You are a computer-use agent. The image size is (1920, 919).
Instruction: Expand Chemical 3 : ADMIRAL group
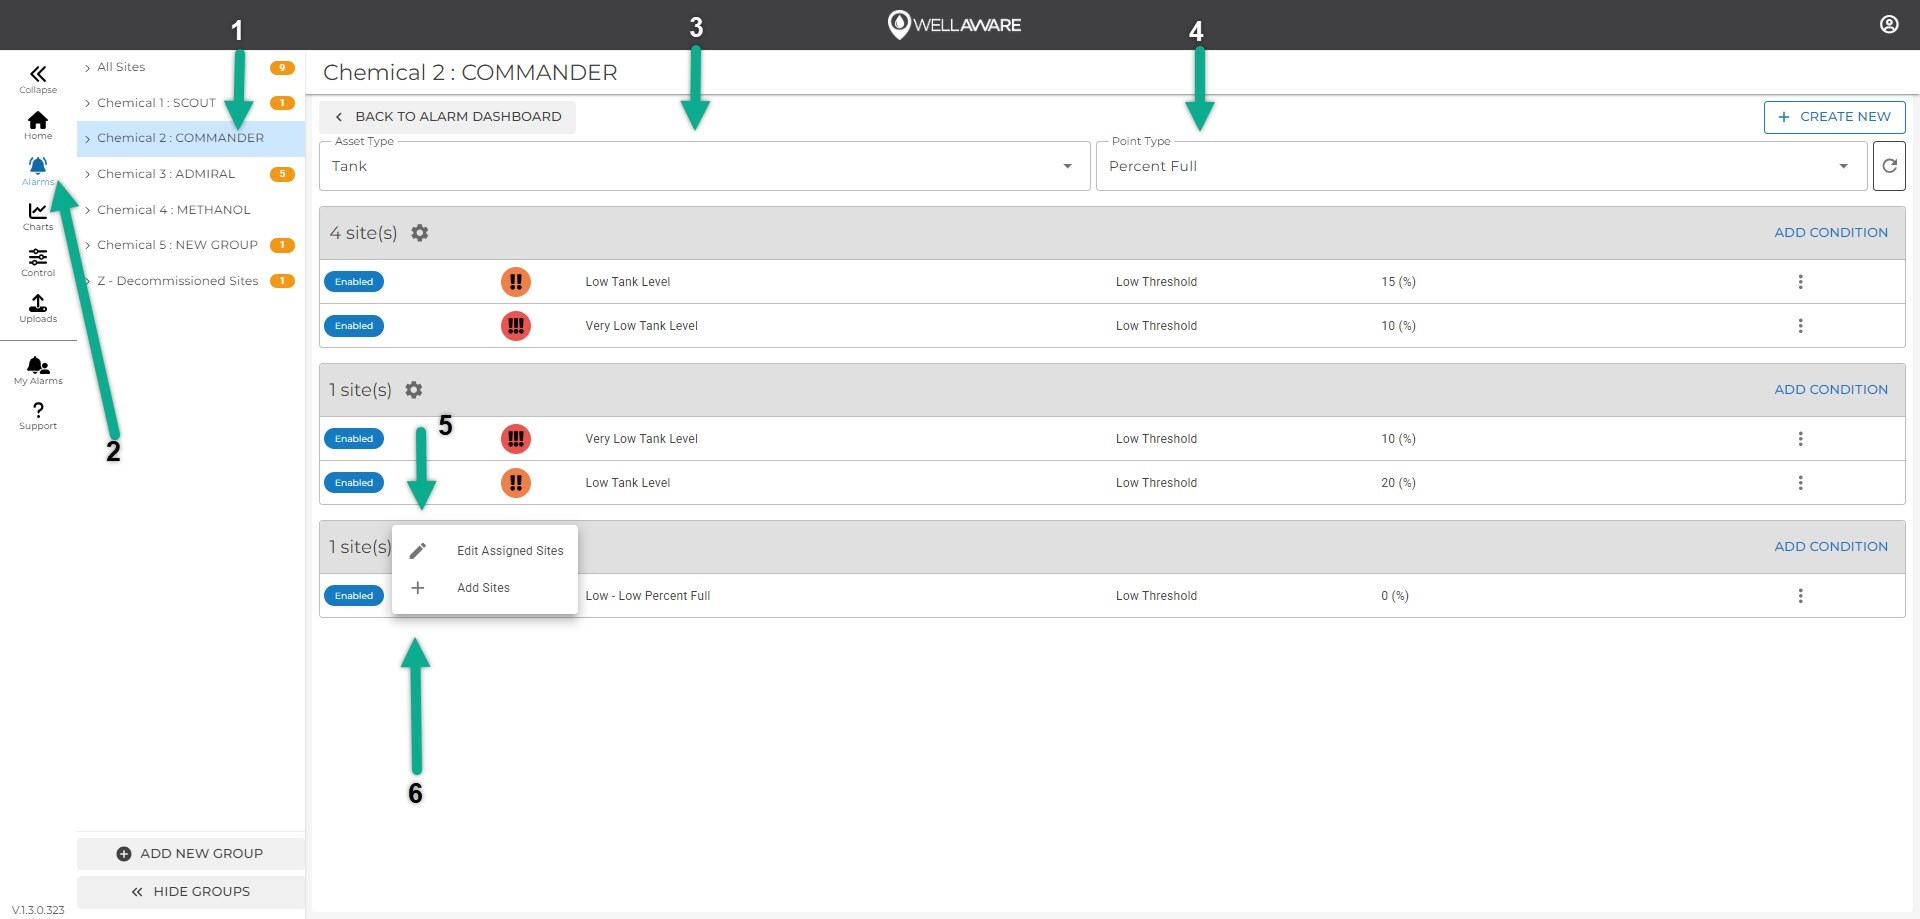[87, 174]
